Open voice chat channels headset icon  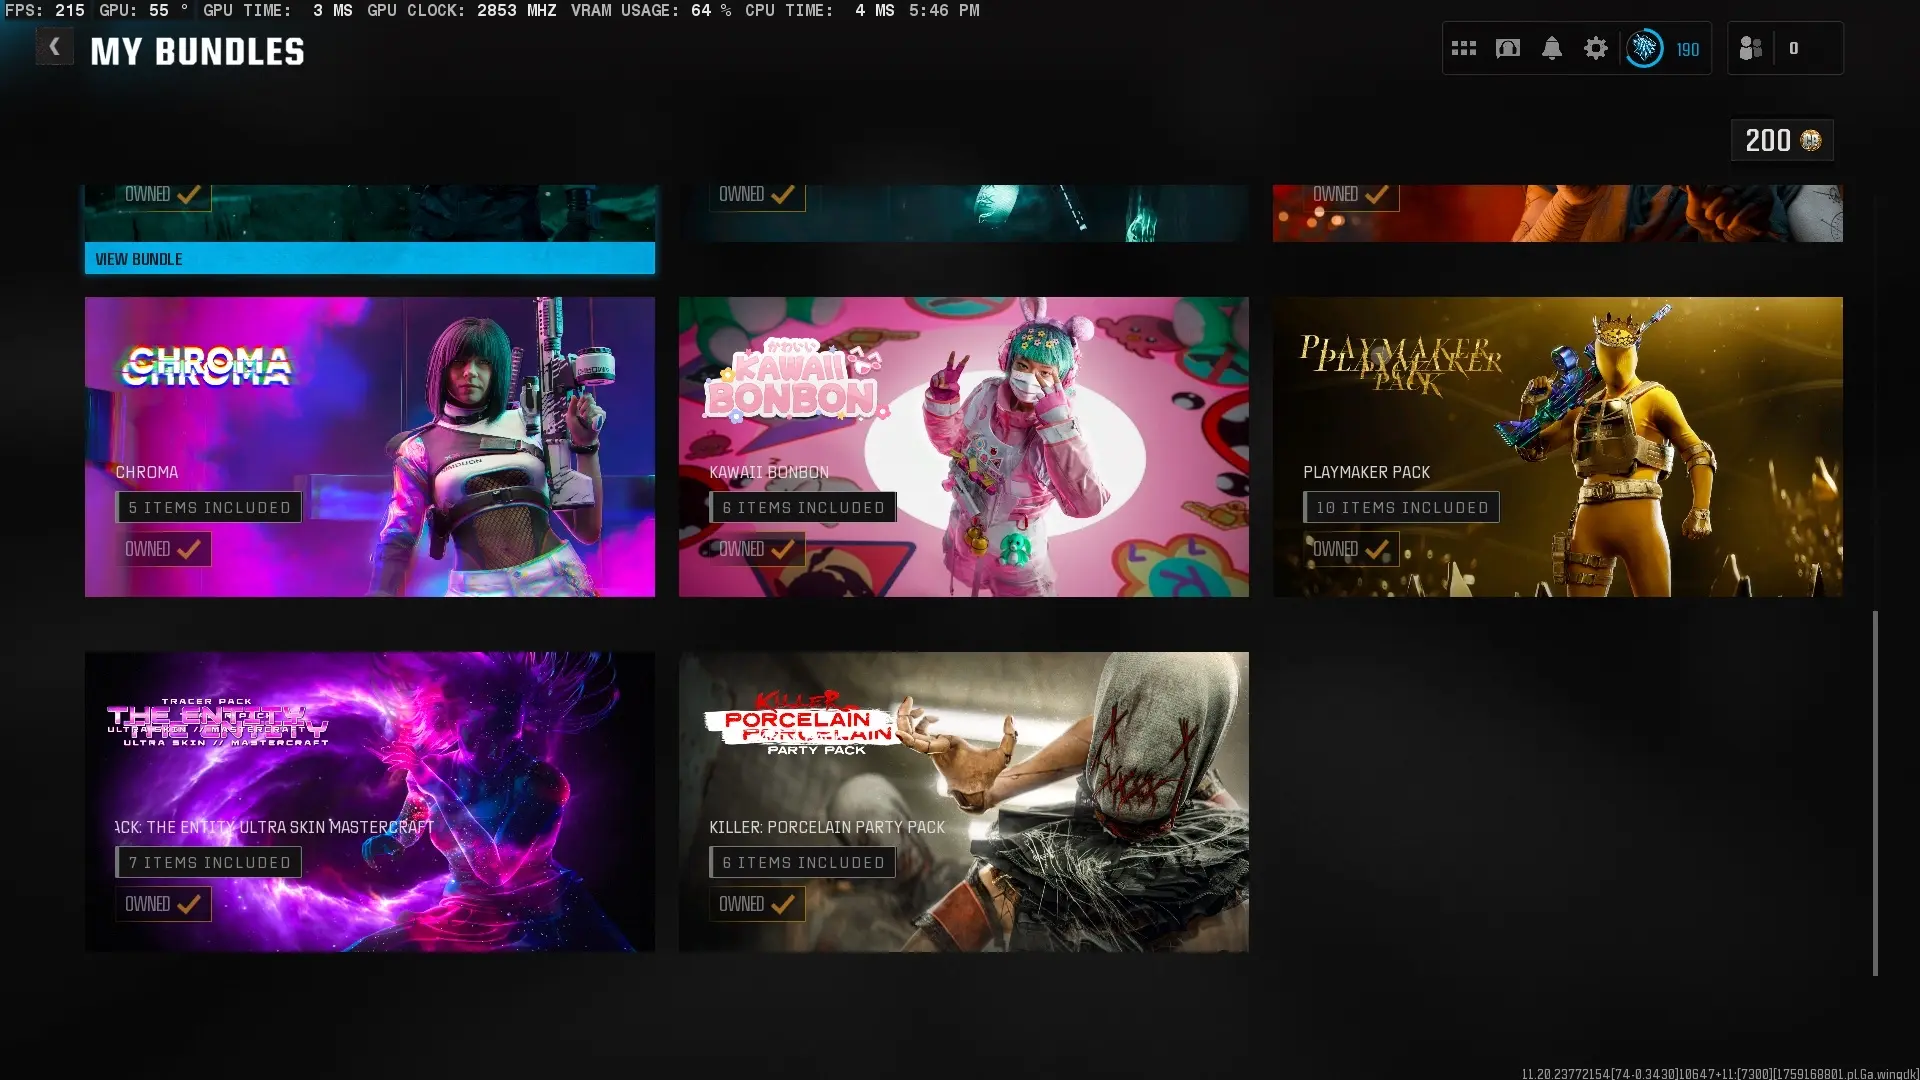coord(1508,48)
